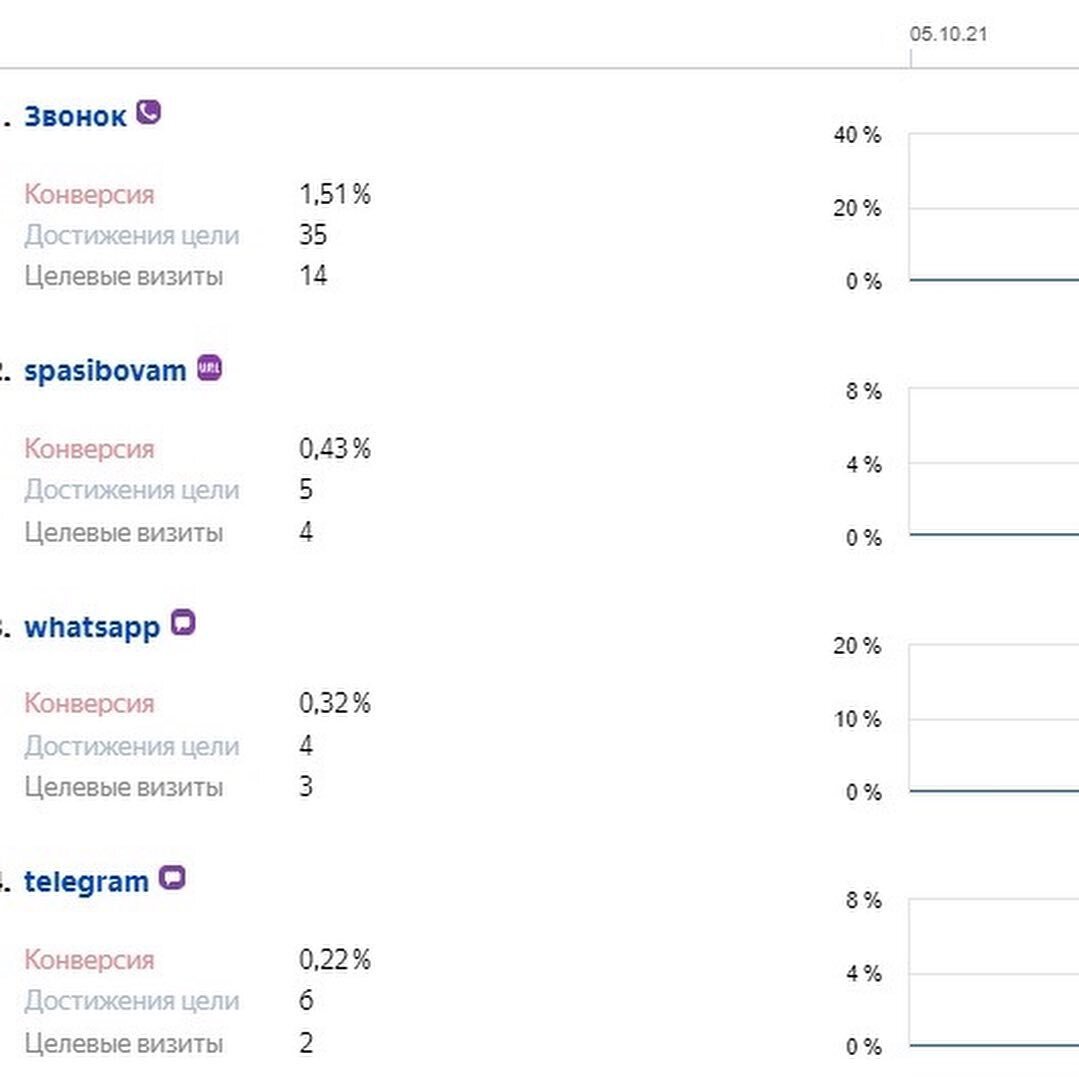The height and width of the screenshot is (1079, 1079).
Task: Select the Конверсия metric under Звонок
Action: click(89, 194)
